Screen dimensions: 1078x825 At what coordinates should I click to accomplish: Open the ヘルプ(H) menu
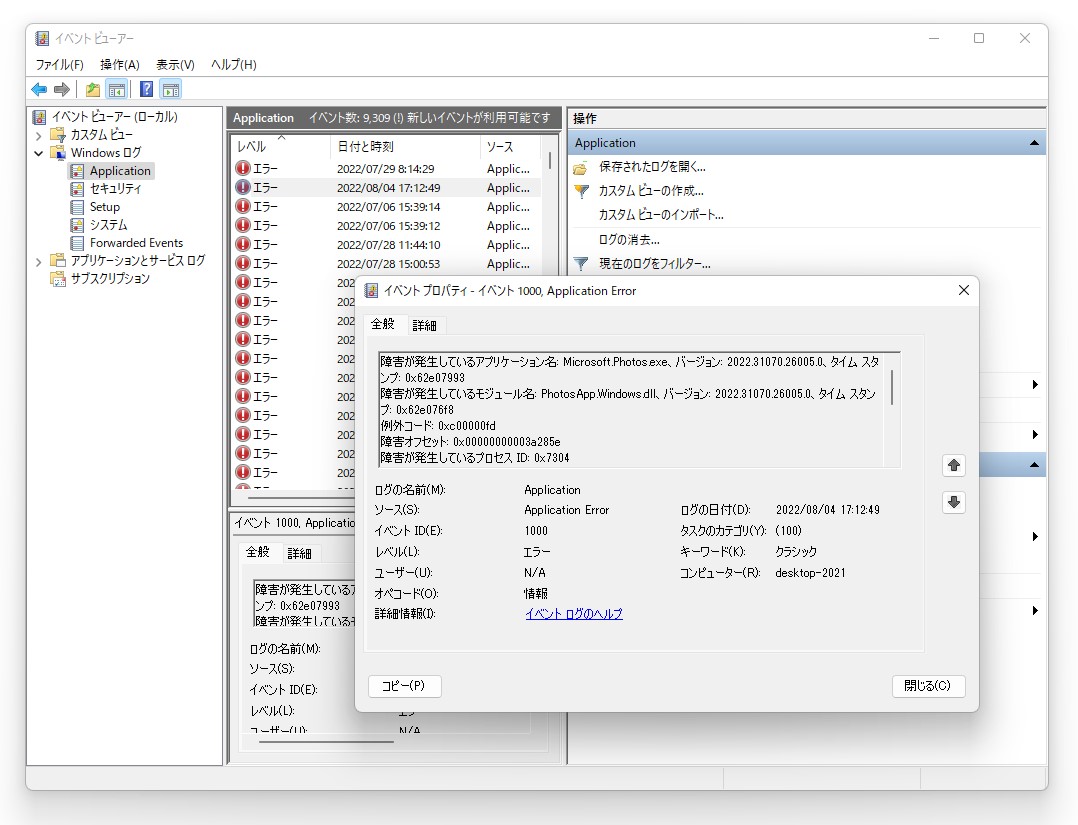pyautogui.click(x=234, y=65)
